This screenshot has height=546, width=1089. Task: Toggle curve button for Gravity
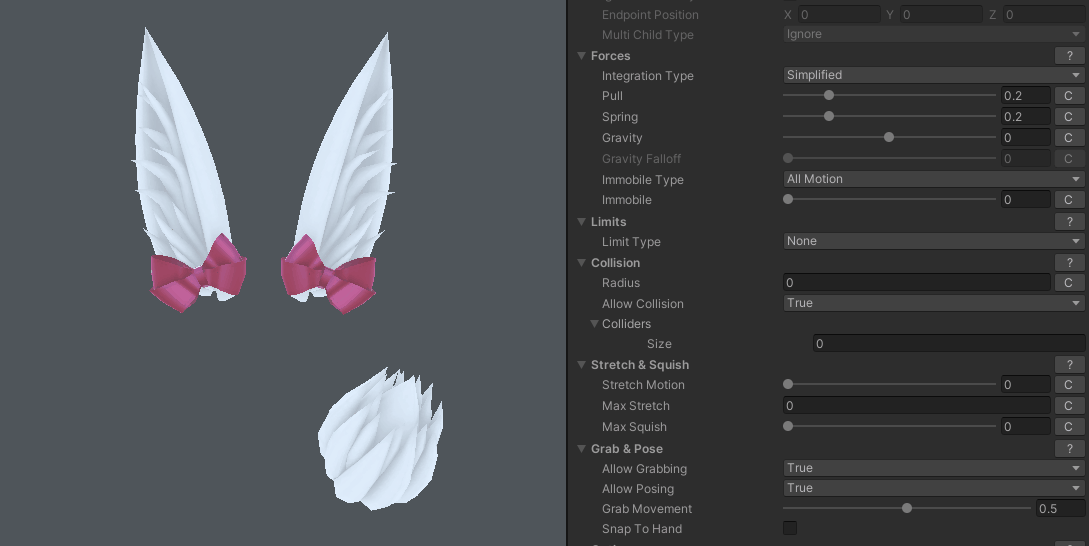(x=1068, y=138)
